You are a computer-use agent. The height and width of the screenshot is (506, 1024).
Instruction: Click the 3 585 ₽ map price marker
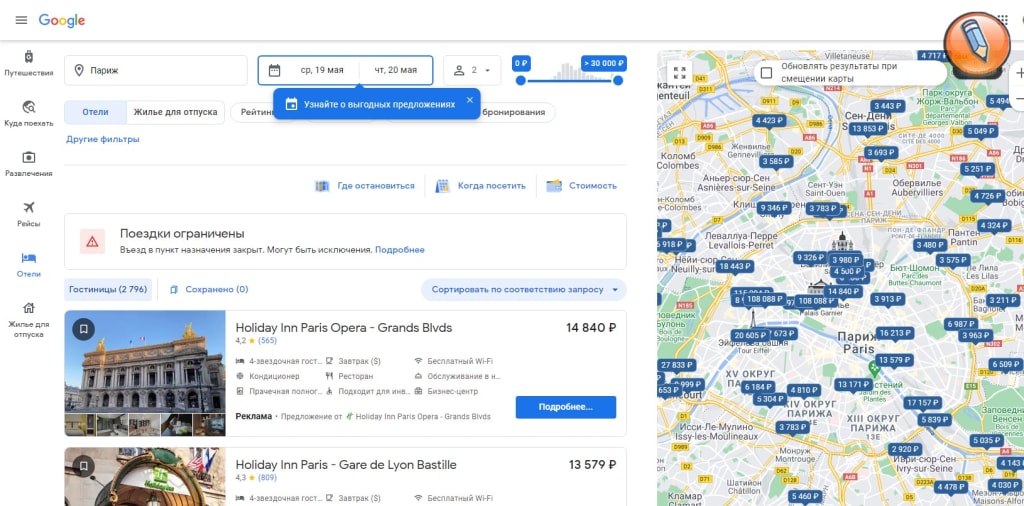pos(776,161)
